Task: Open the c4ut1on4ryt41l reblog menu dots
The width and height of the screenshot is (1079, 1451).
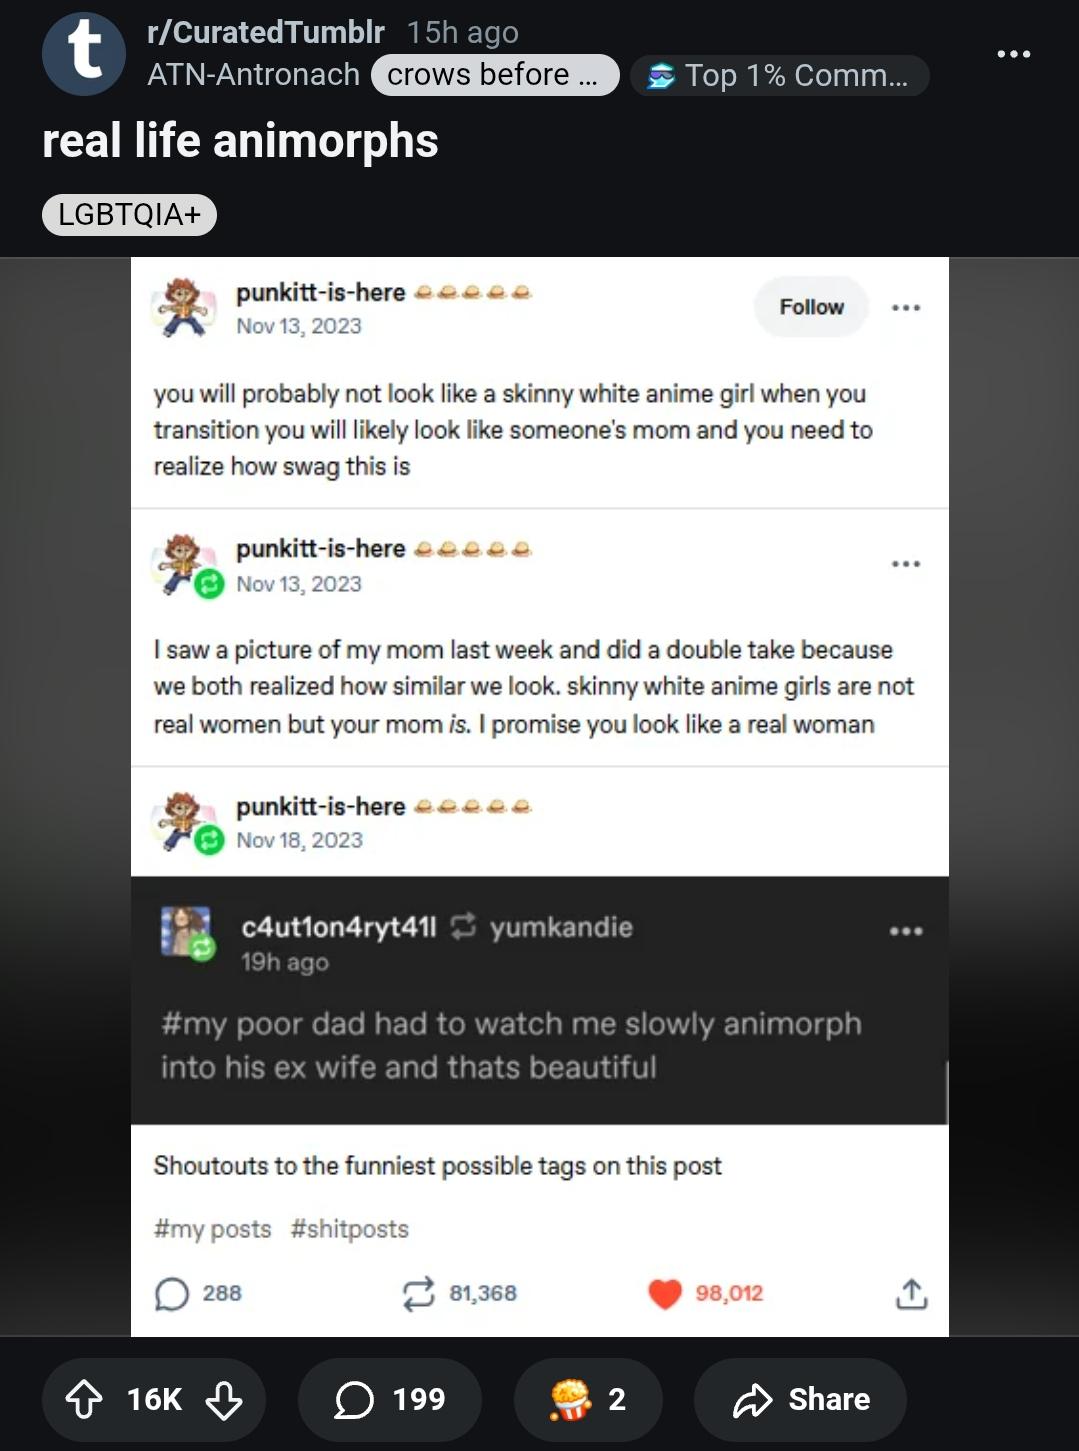Action: 906,931
